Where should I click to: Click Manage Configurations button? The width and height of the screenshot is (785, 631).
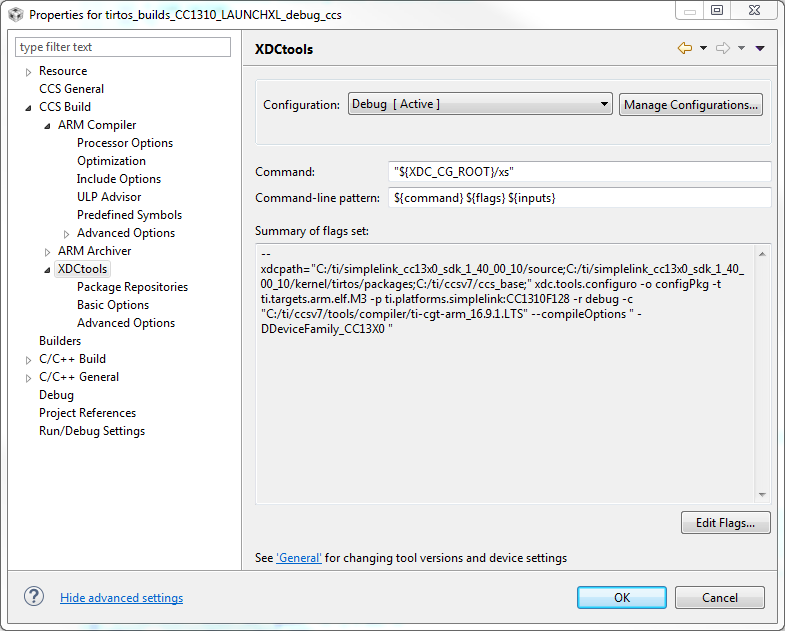[691, 105]
